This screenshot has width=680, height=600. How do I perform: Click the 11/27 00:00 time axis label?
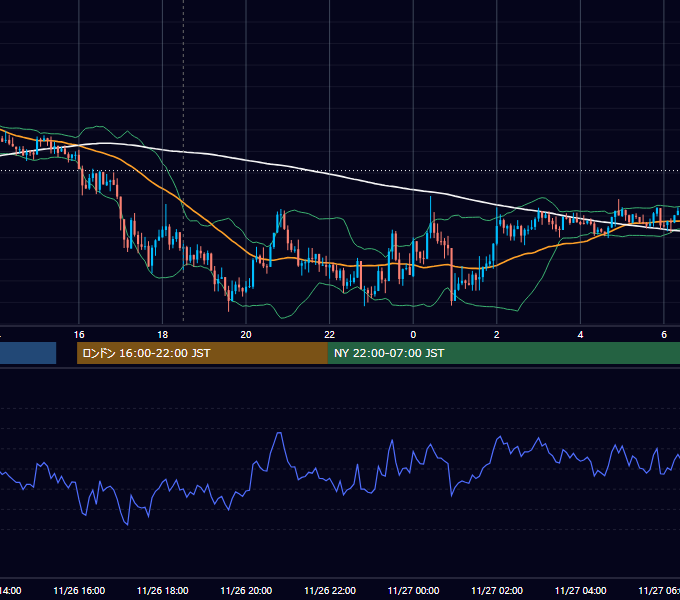pyautogui.click(x=413, y=590)
